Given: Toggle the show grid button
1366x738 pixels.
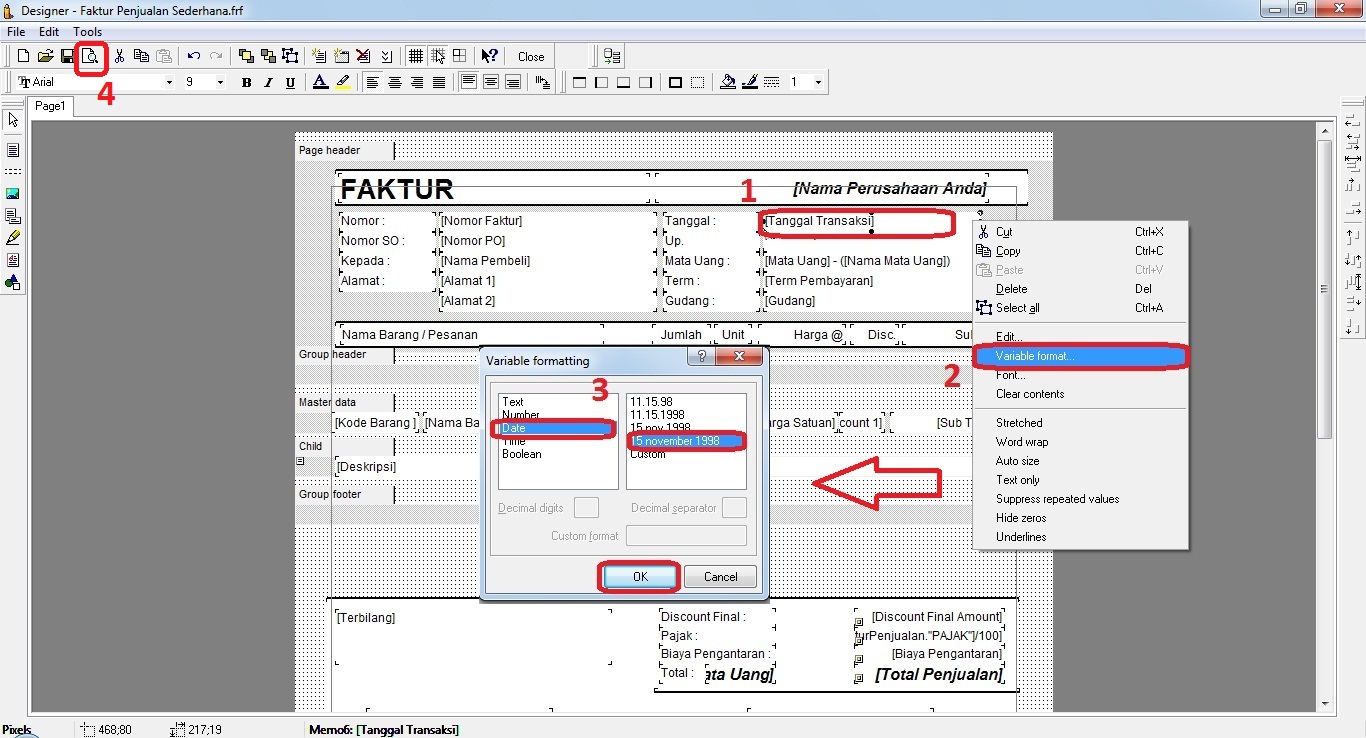Looking at the screenshot, I should click(x=415, y=56).
